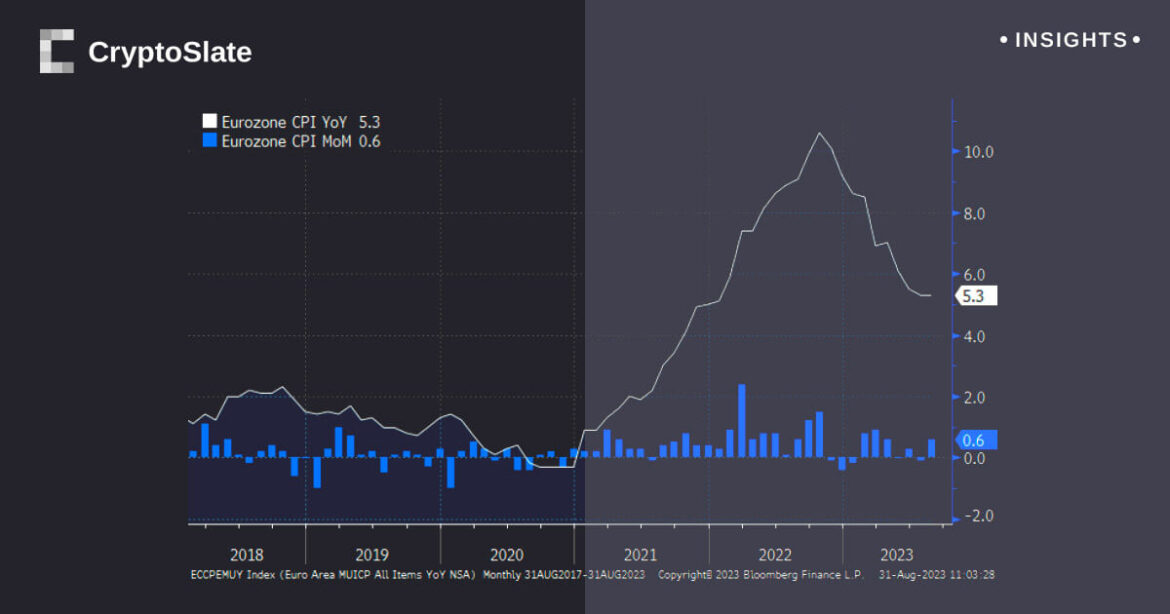Image resolution: width=1170 pixels, height=614 pixels.
Task: Open the INSIGHTS label
Action: (x=1070, y=40)
